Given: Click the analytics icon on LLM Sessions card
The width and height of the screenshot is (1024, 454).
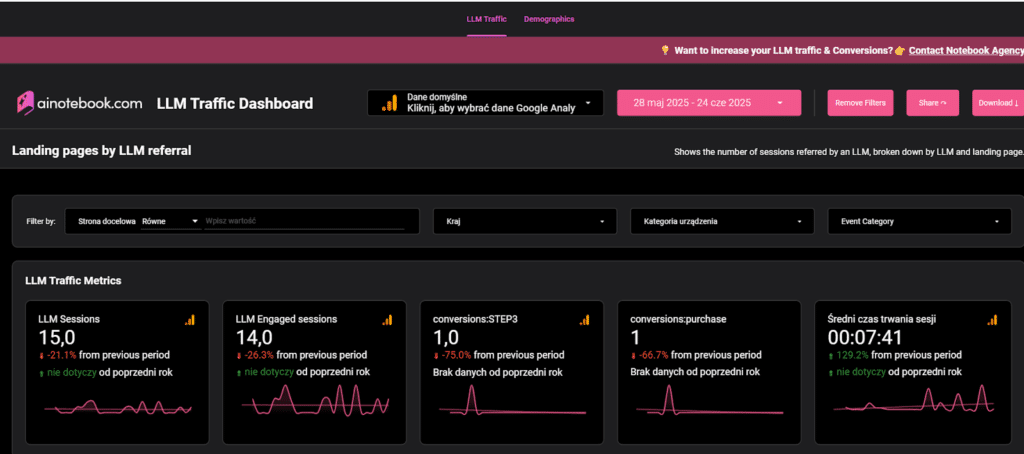Looking at the screenshot, I should coord(189,319).
